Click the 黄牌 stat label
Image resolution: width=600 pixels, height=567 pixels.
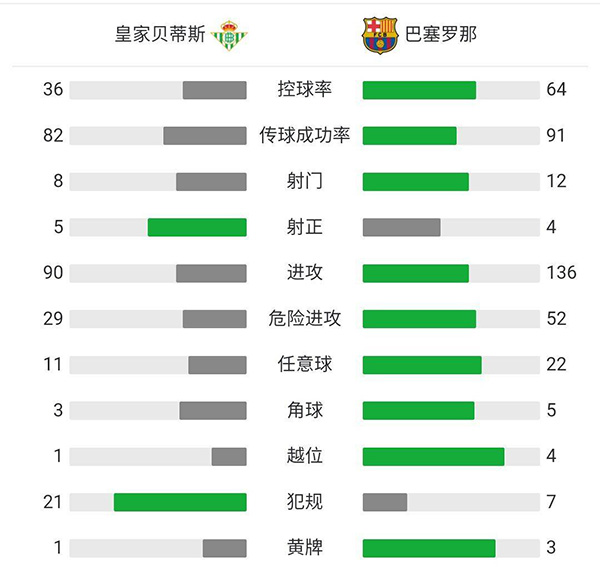click(304, 547)
